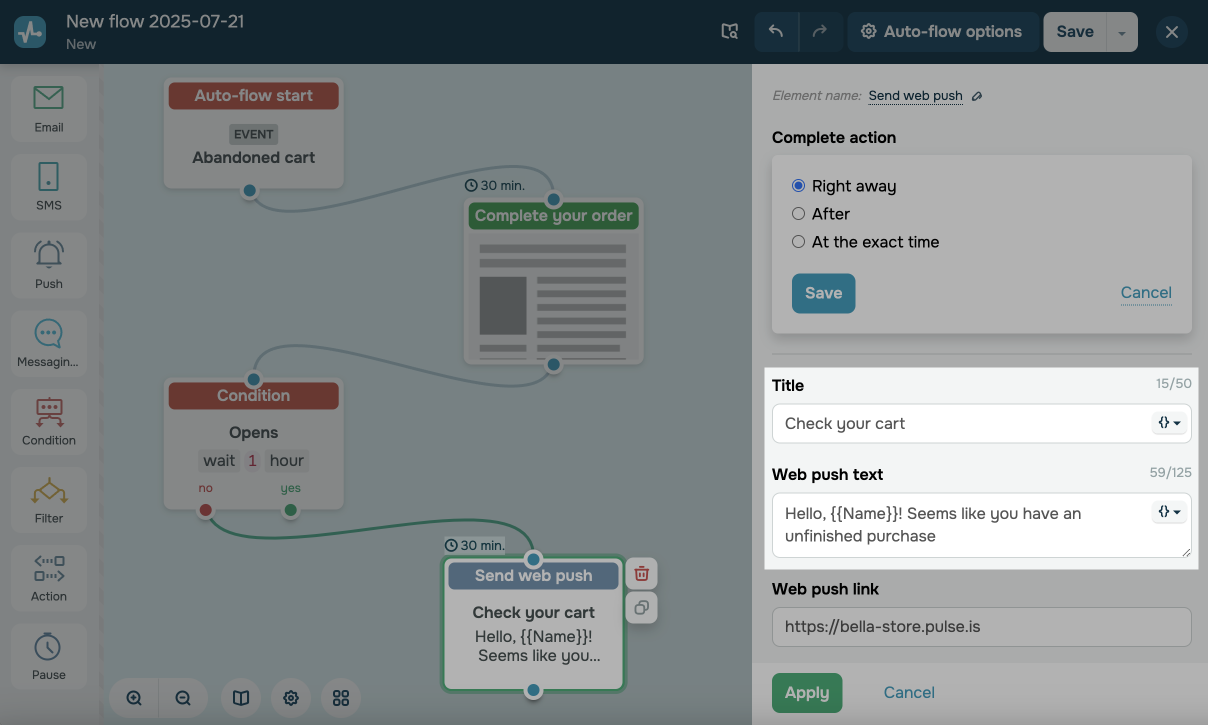The width and height of the screenshot is (1208, 725).
Task: Select At the exact time option
Action: coord(798,242)
